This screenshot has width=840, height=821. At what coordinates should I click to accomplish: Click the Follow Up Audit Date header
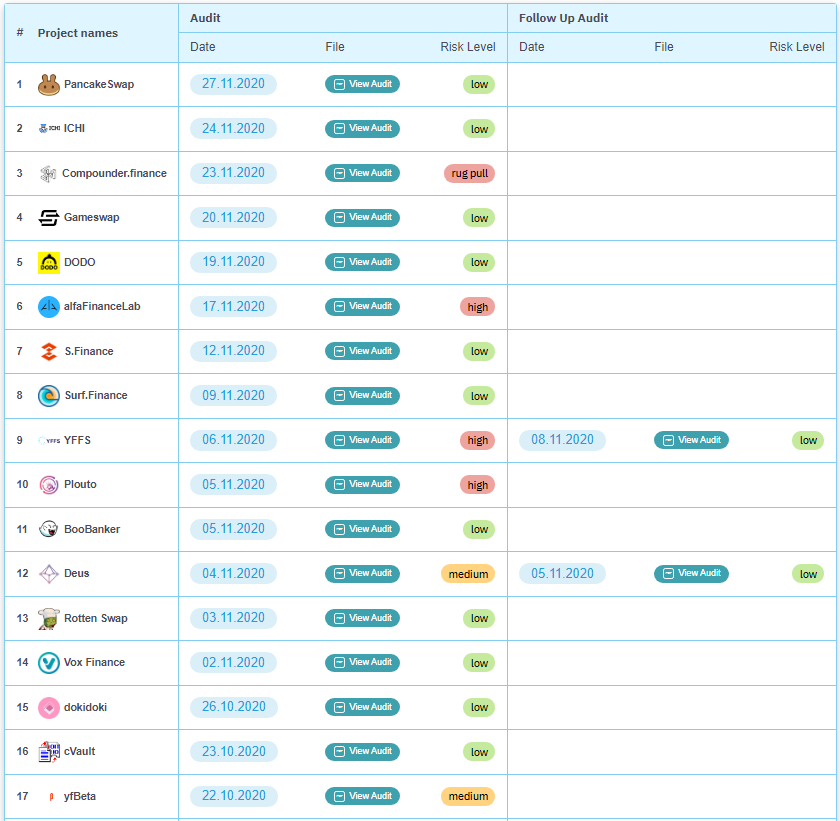click(x=531, y=47)
